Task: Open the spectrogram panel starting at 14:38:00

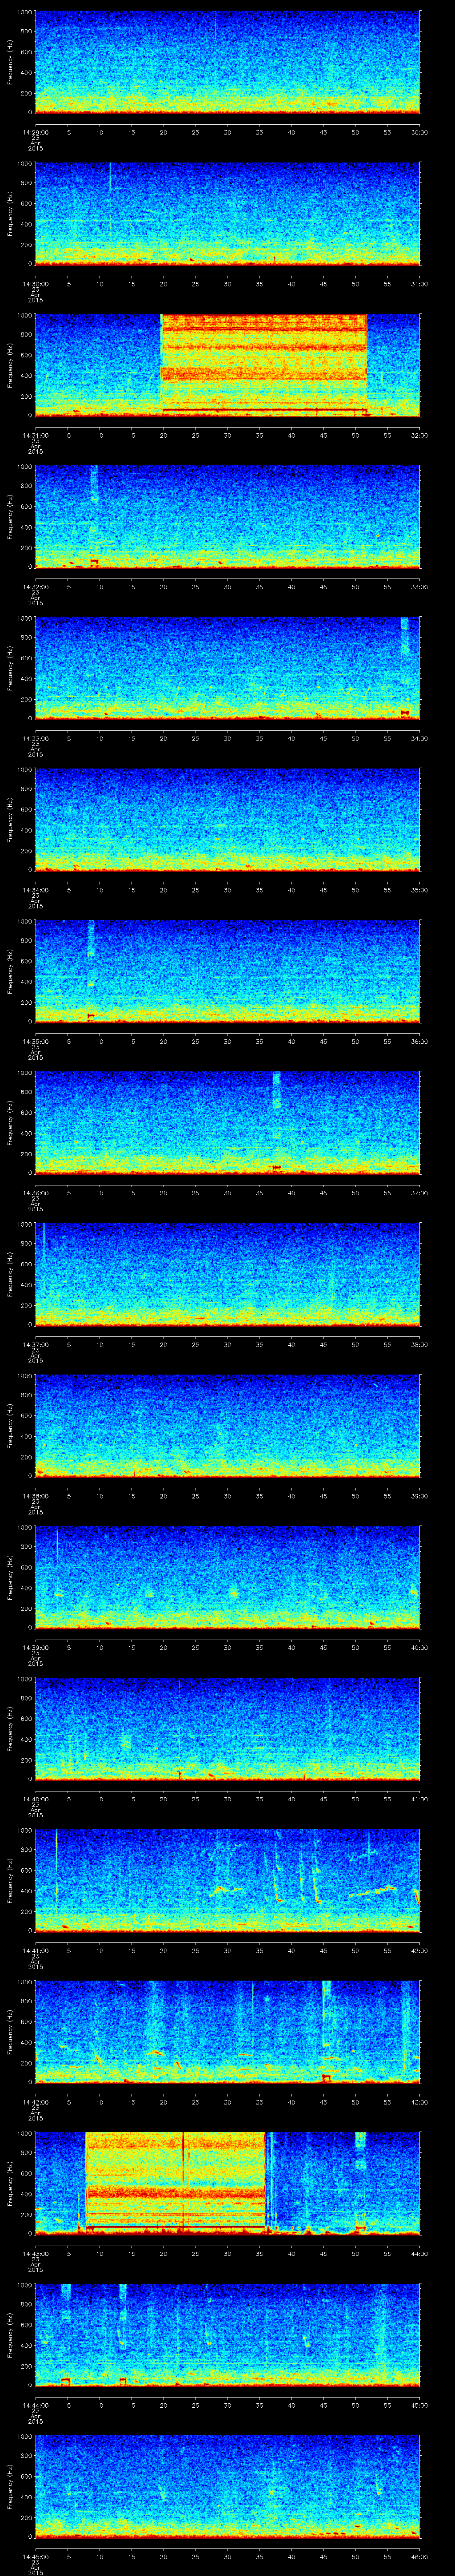Action: coord(227,1426)
